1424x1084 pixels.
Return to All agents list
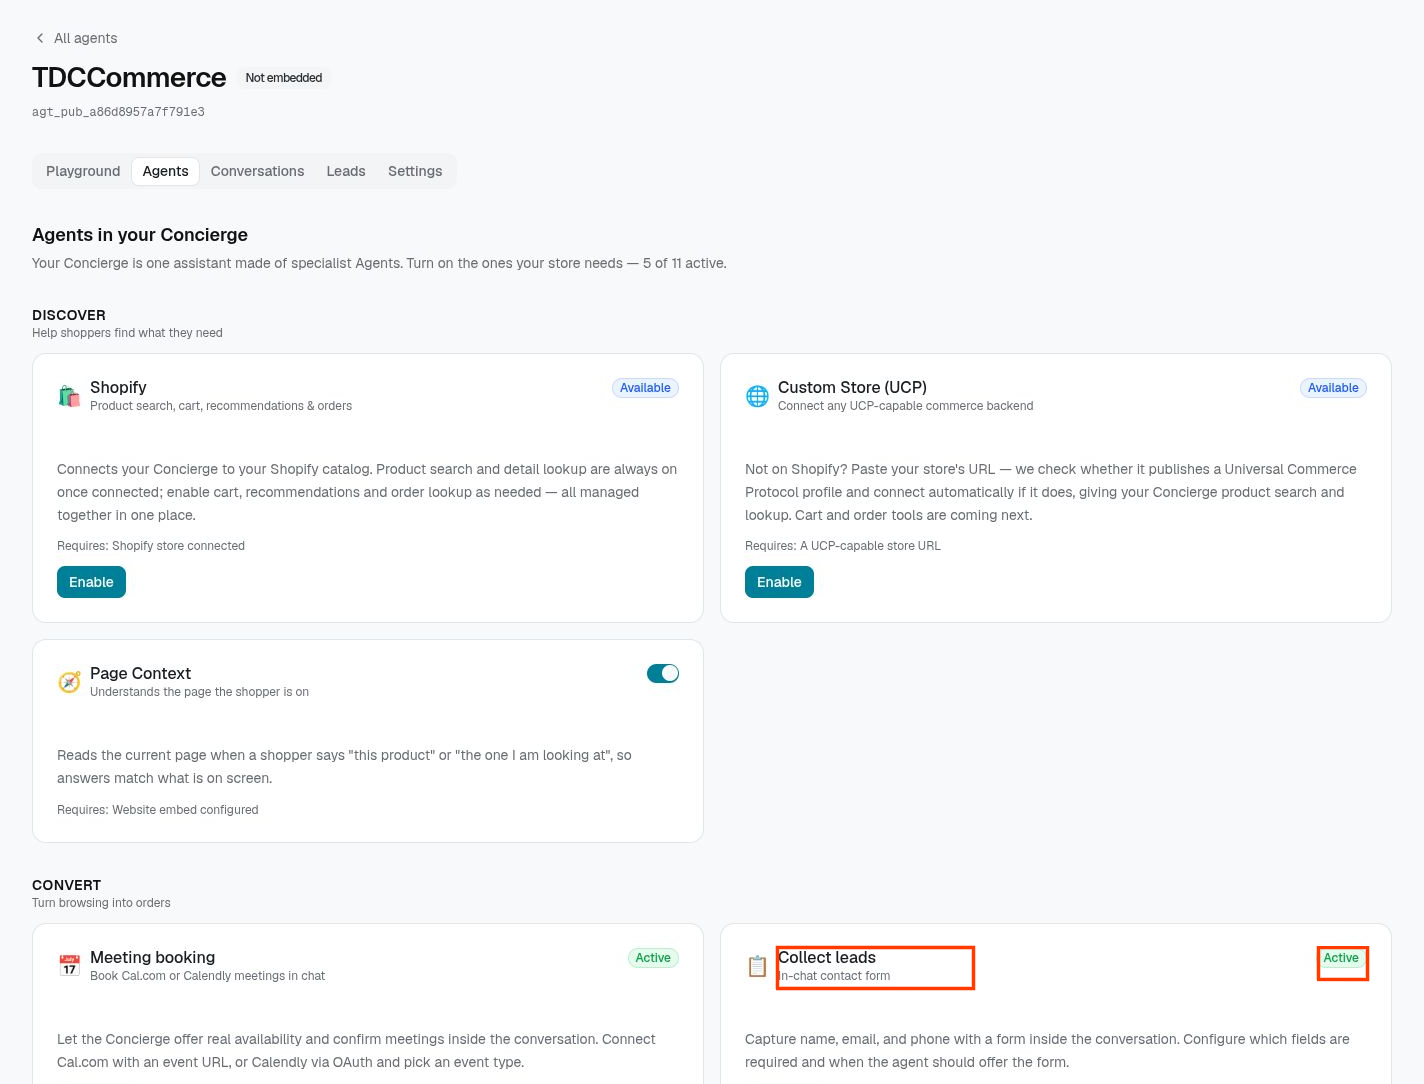[x=85, y=38]
